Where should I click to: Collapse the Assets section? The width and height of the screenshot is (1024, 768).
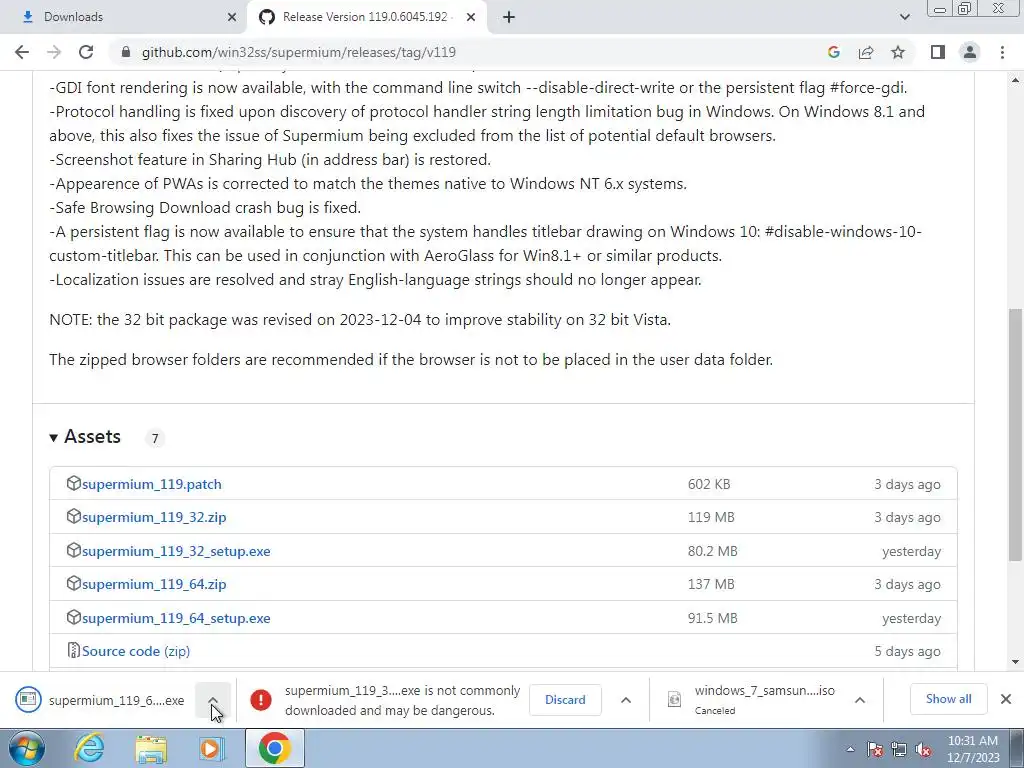point(86,437)
